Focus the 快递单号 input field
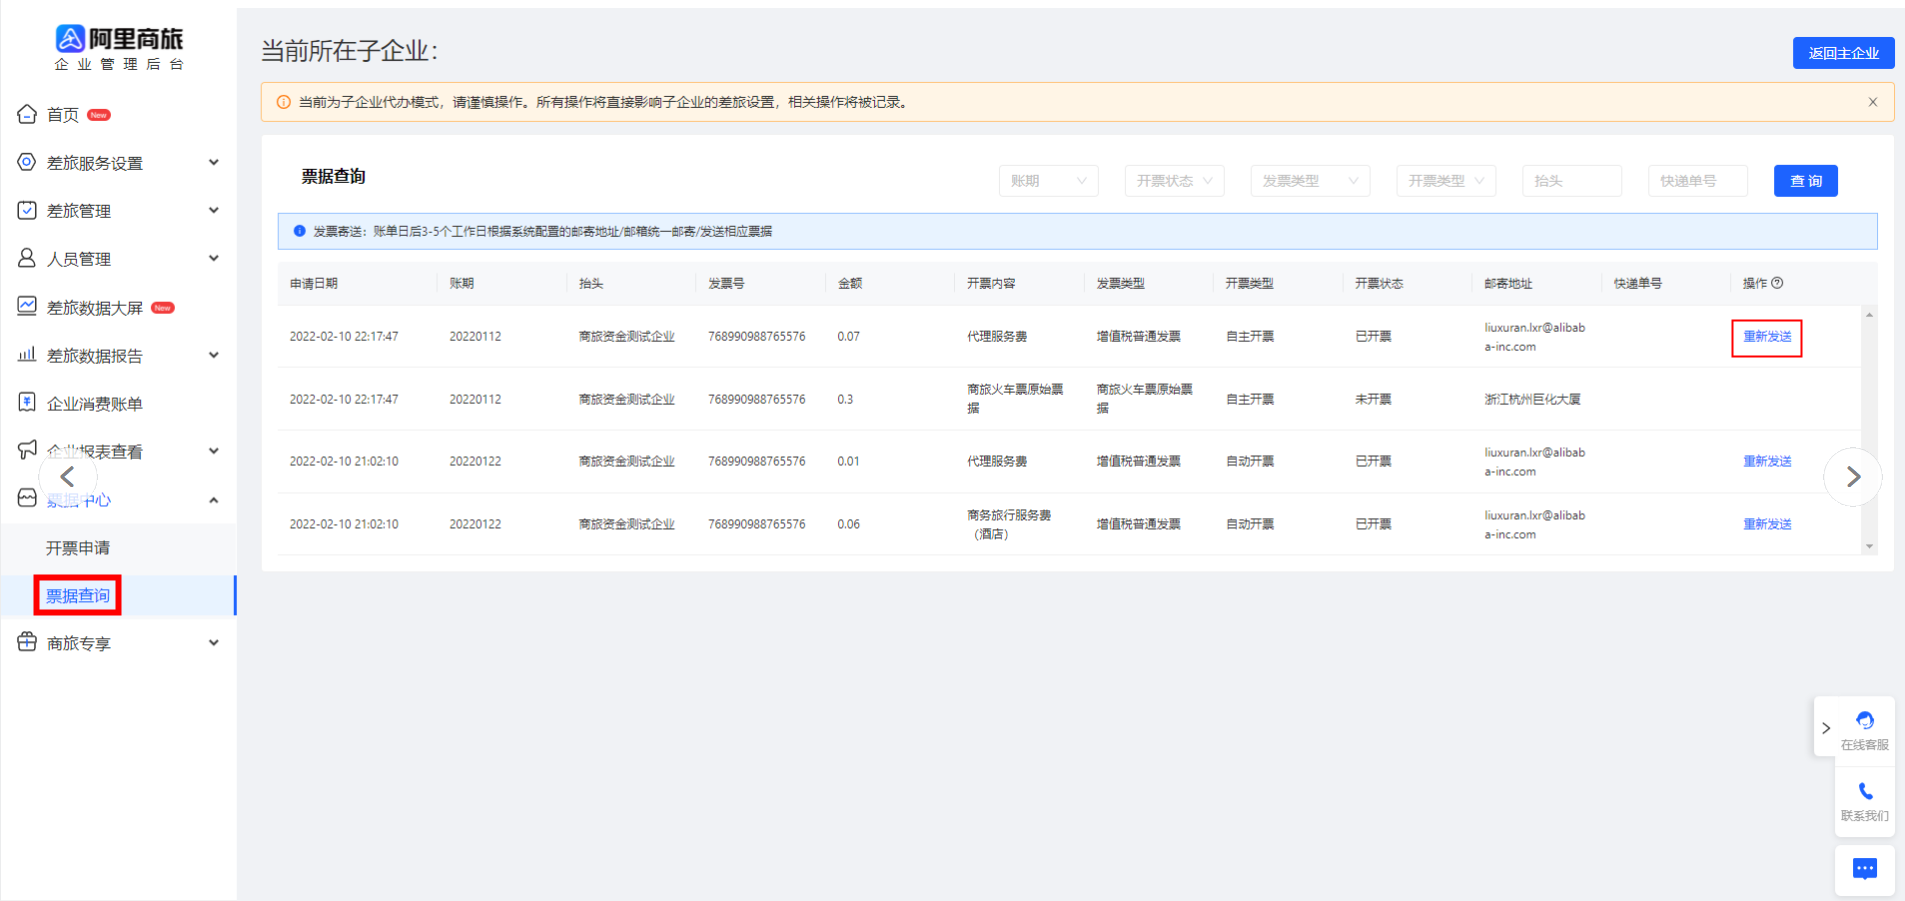 click(1698, 181)
